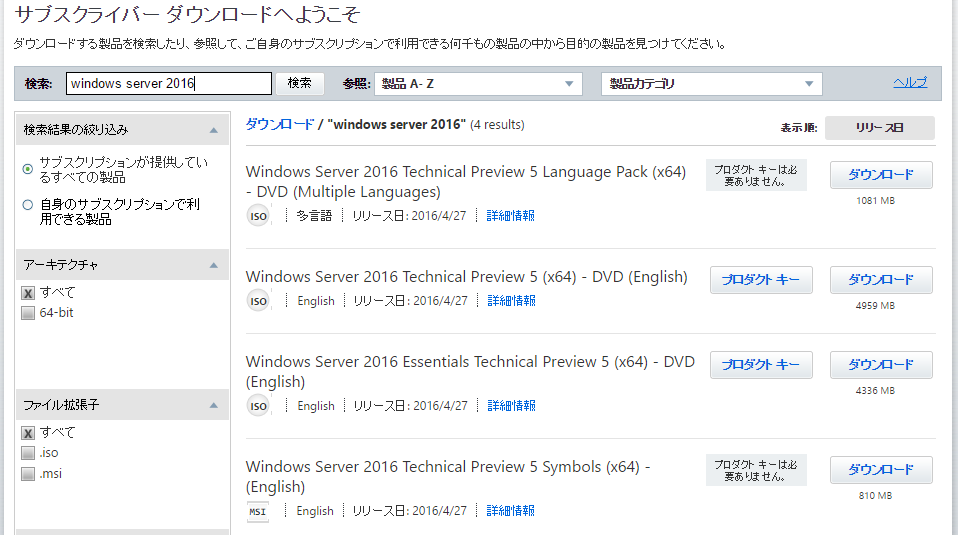Collapse the ファイル拡張子 filter section

[x=213, y=405]
